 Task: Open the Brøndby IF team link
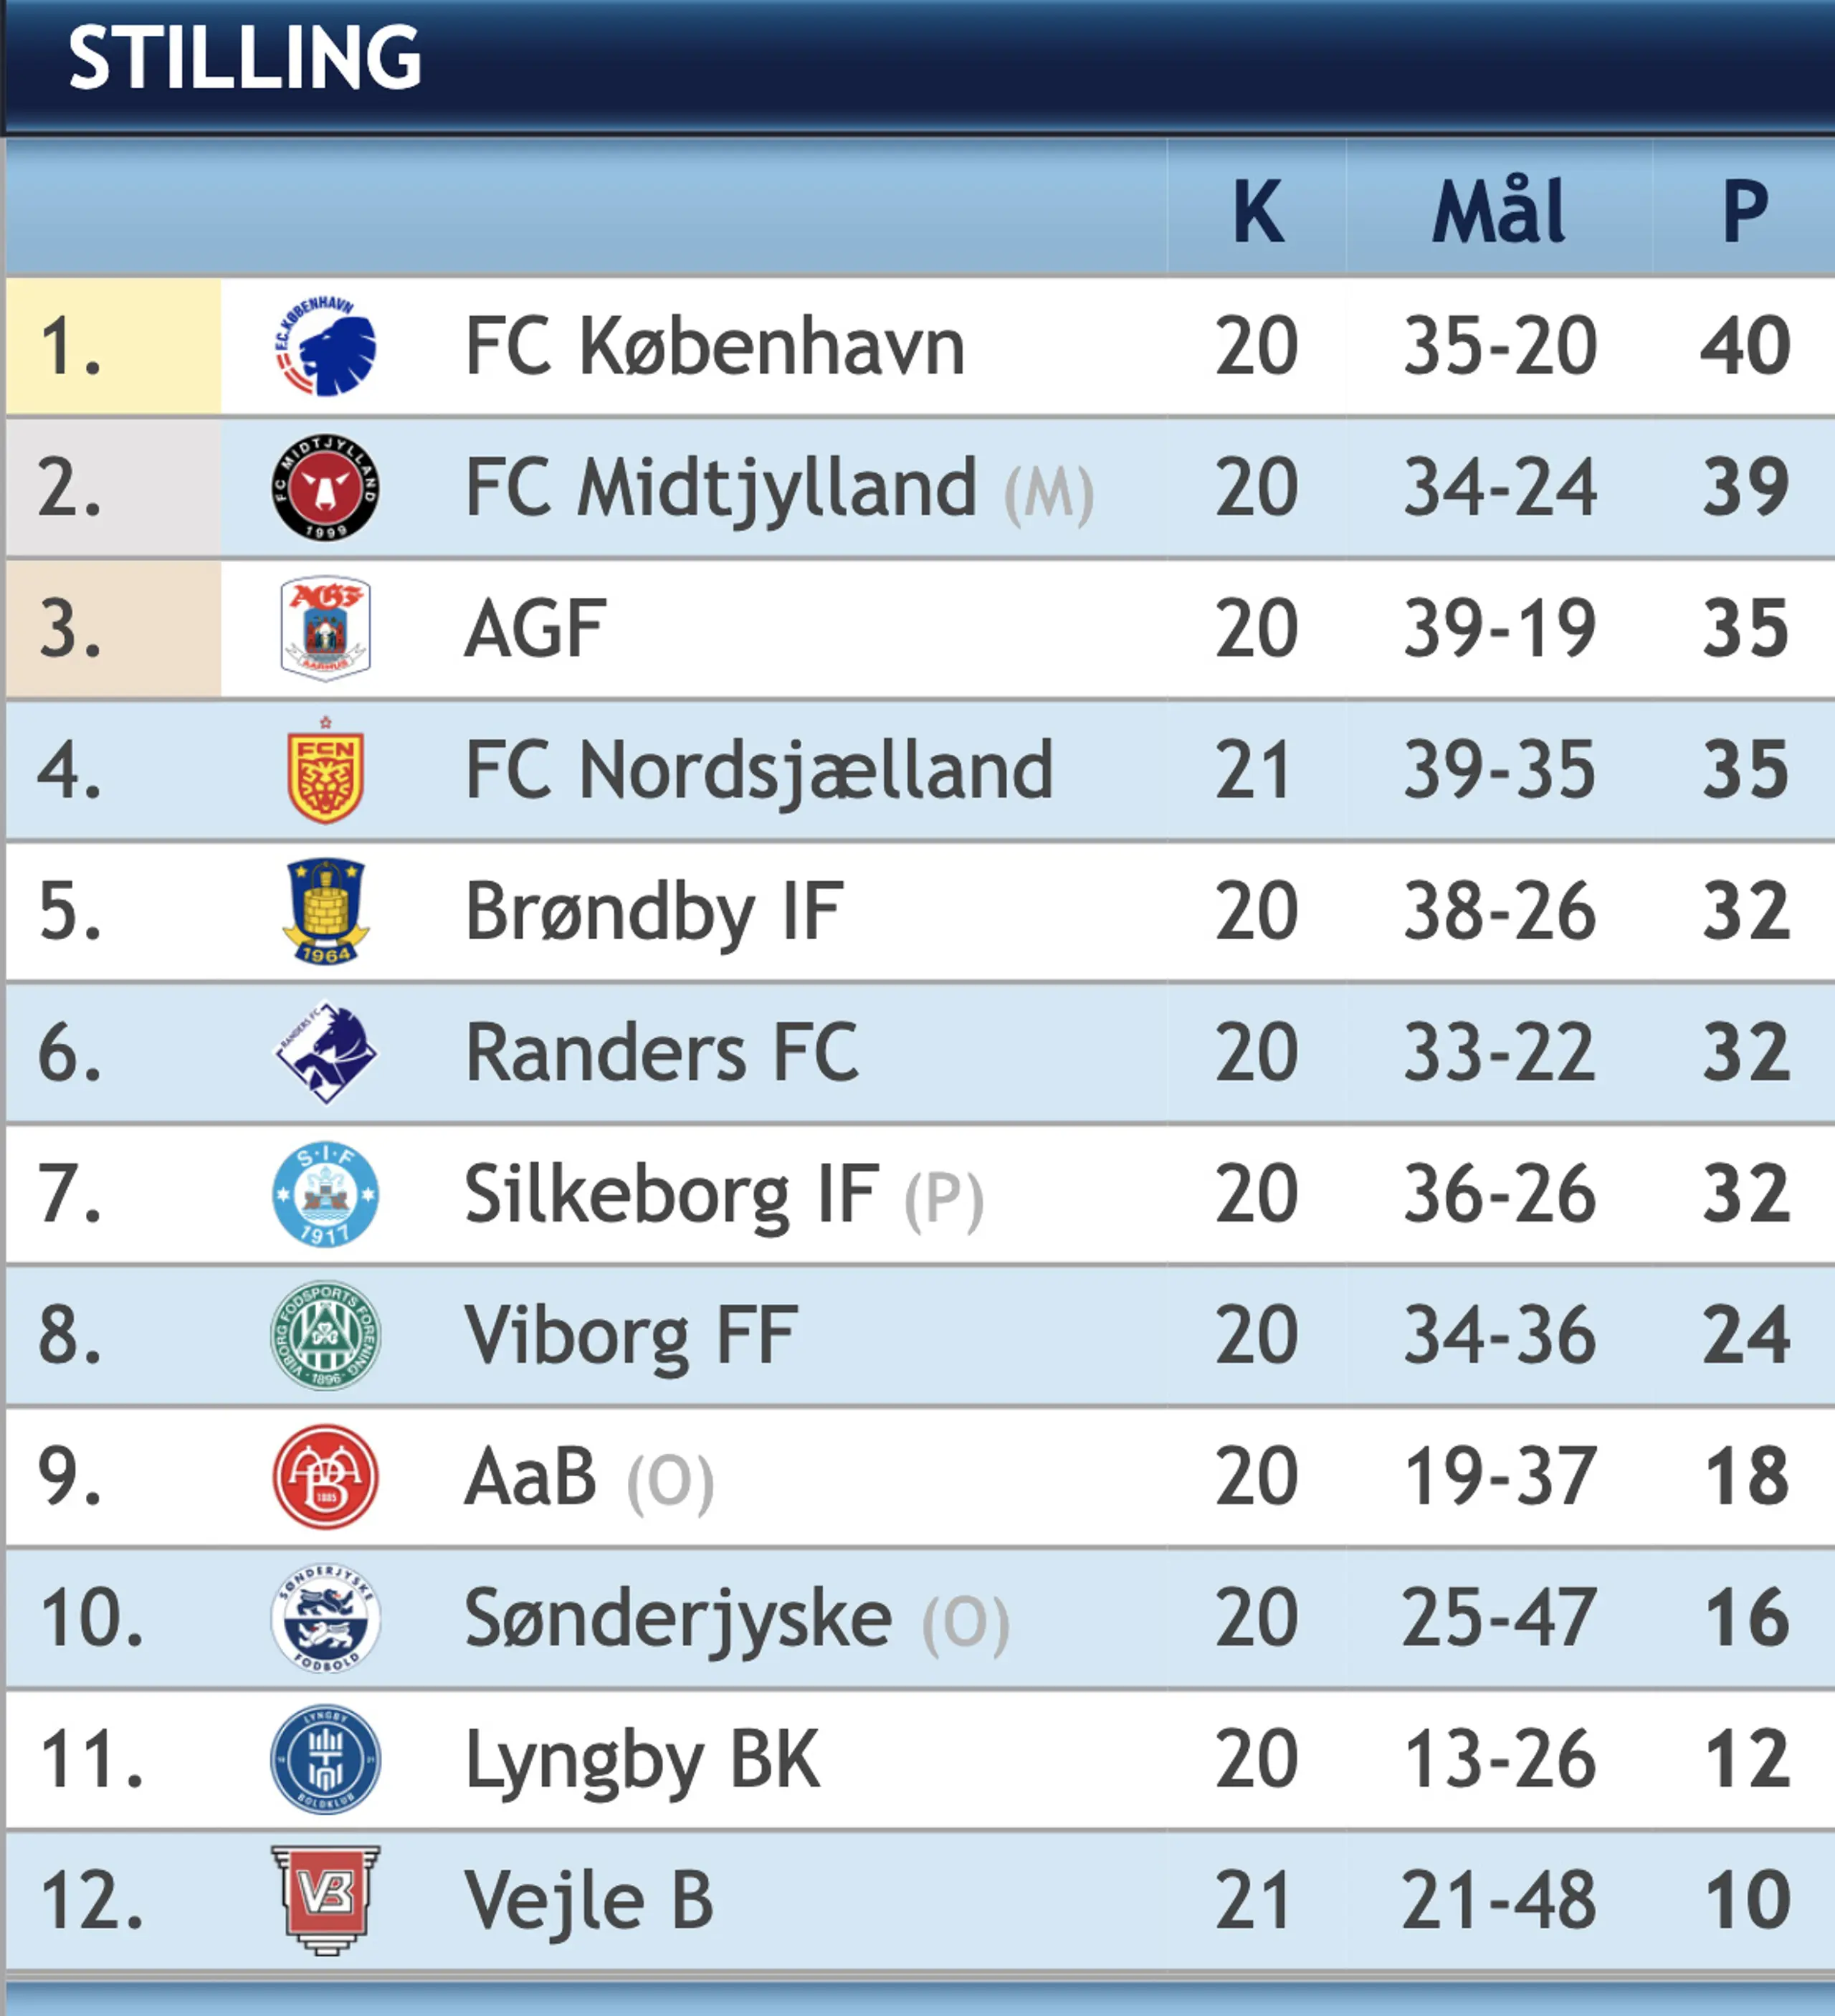(654, 911)
